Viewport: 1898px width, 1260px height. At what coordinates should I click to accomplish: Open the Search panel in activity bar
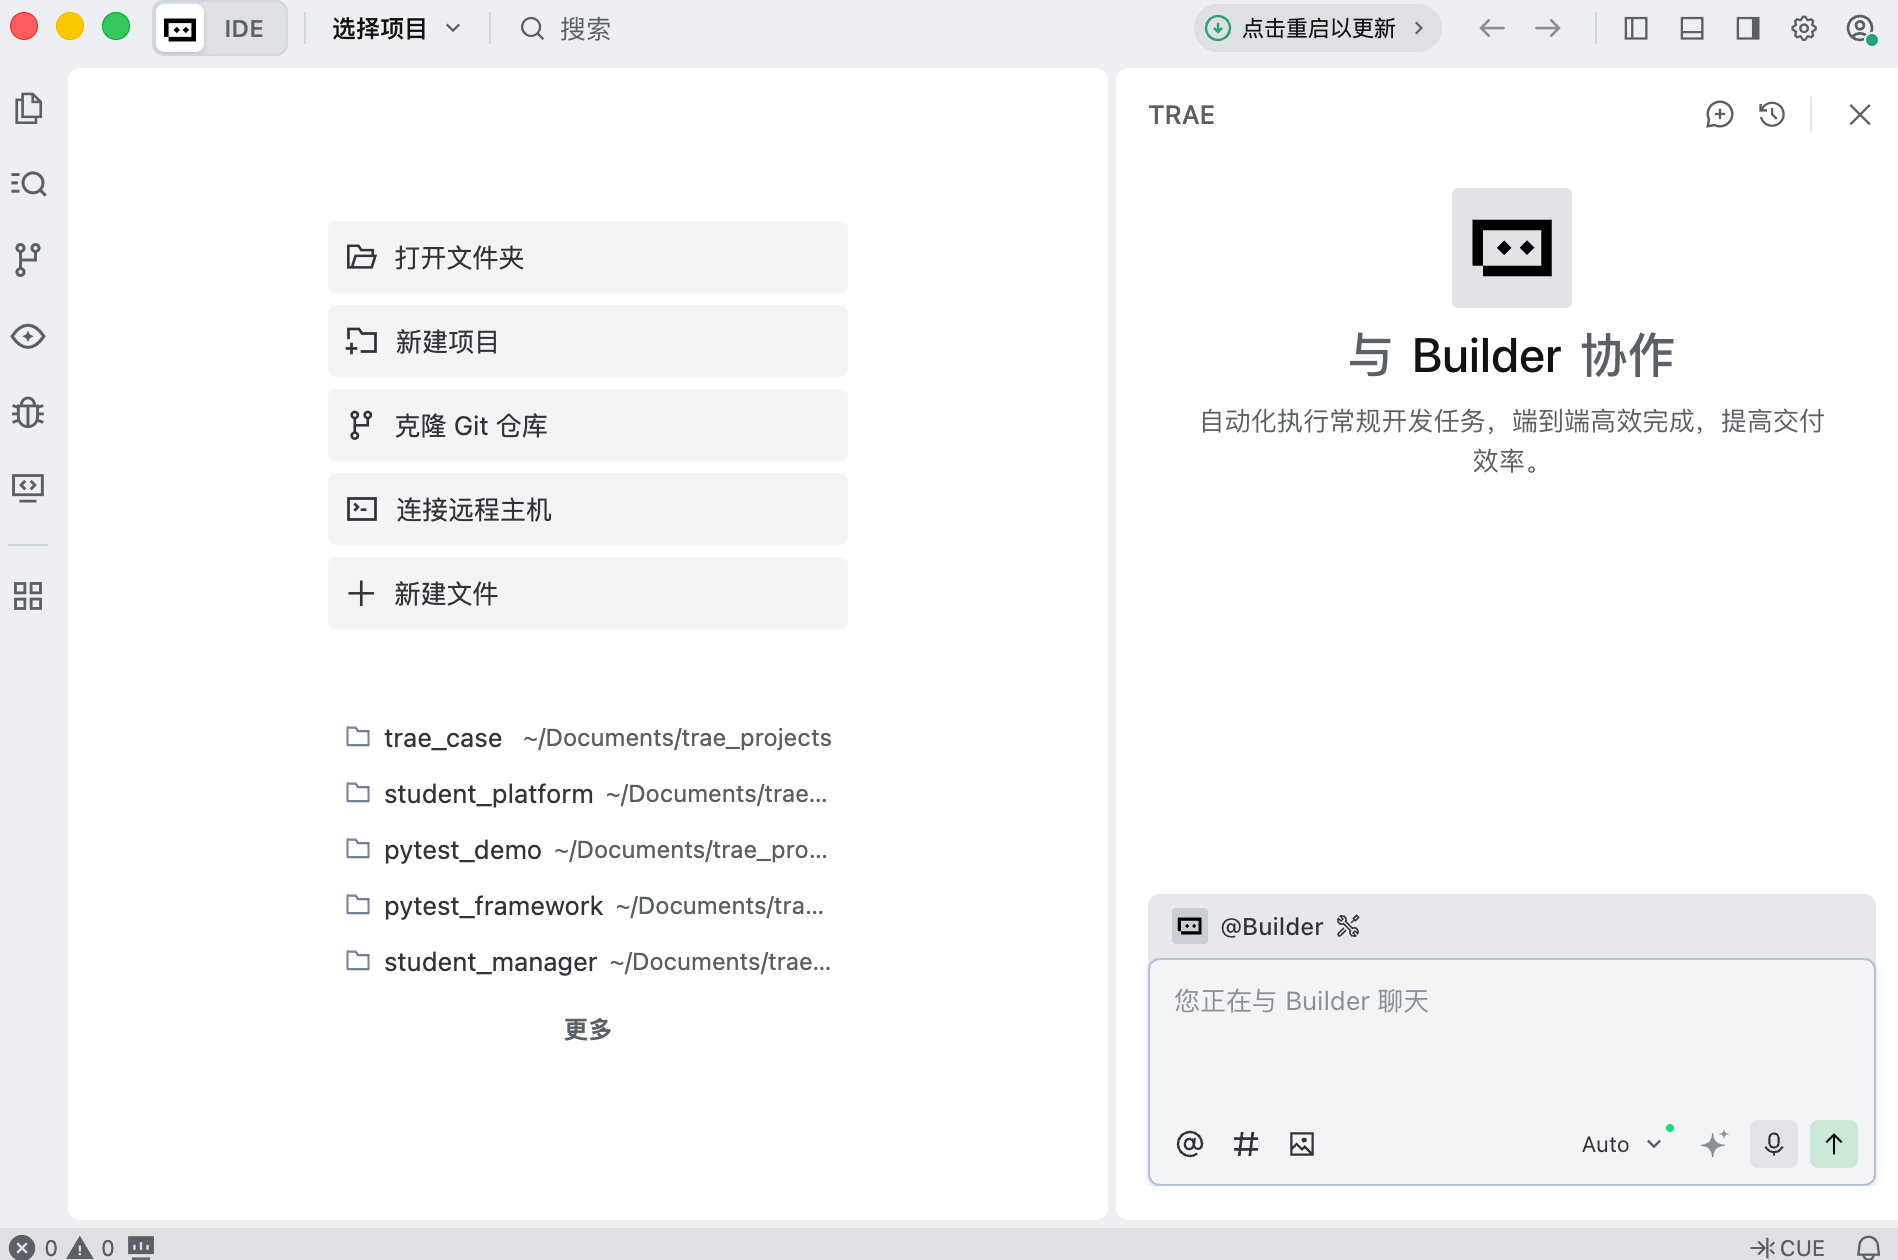point(29,184)
